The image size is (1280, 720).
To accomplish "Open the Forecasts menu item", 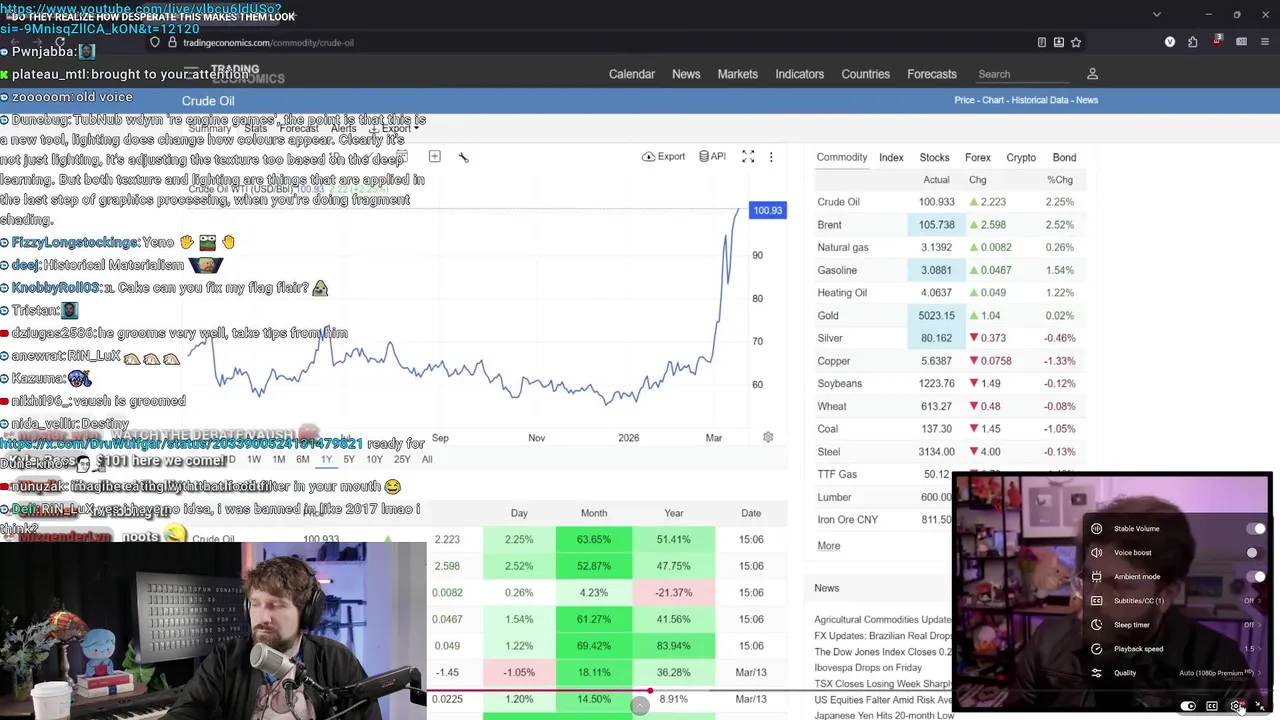I will 932,74.
